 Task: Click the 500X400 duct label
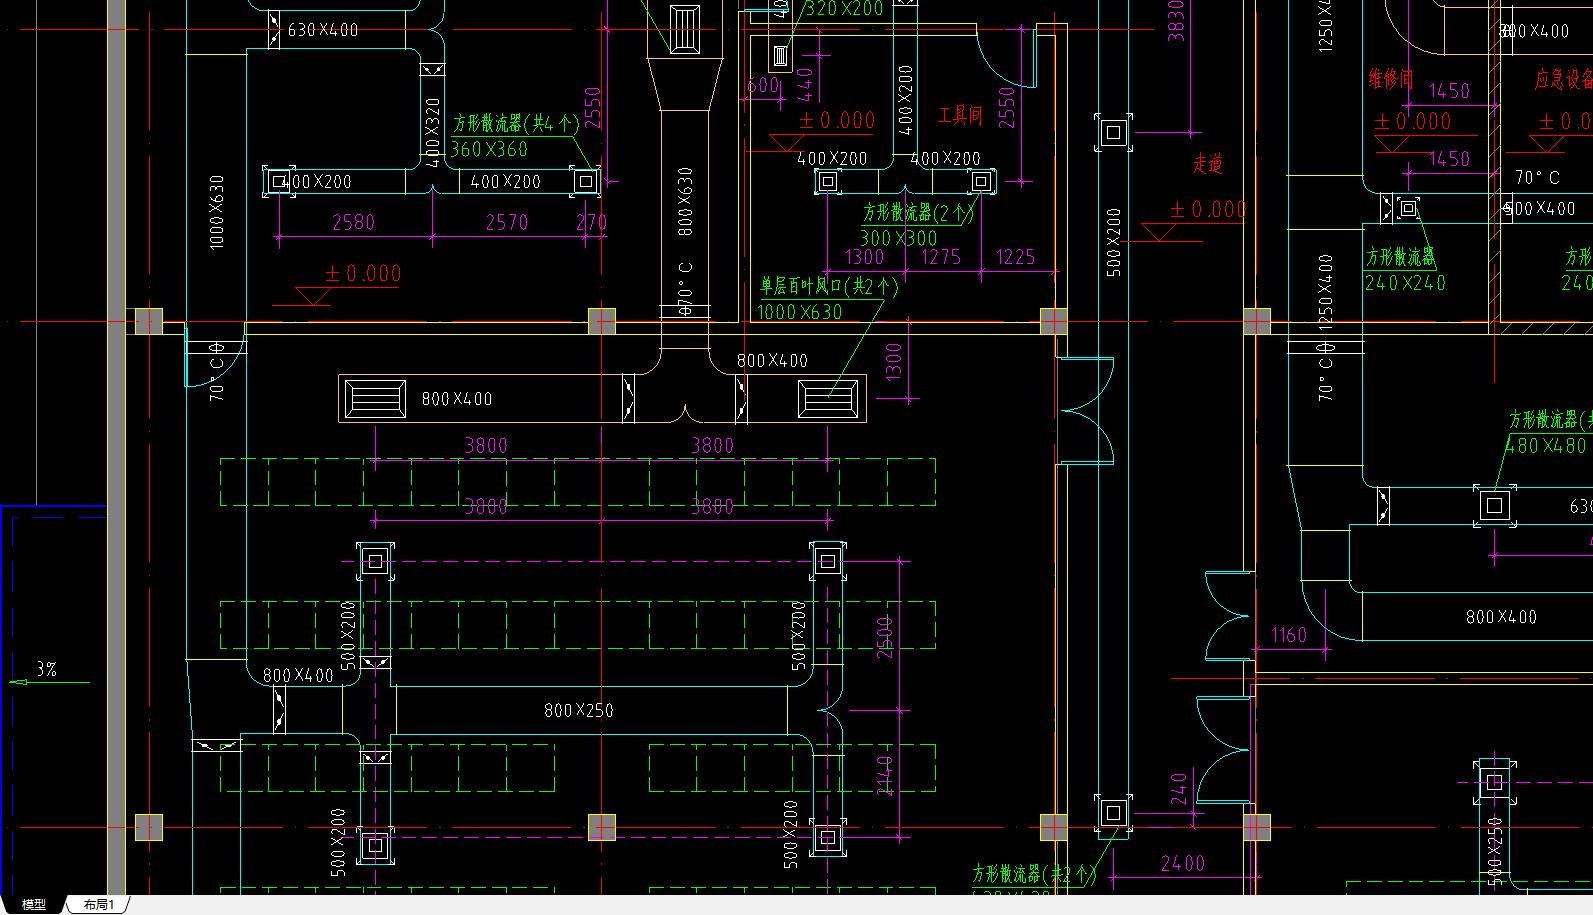[1540, 208]
